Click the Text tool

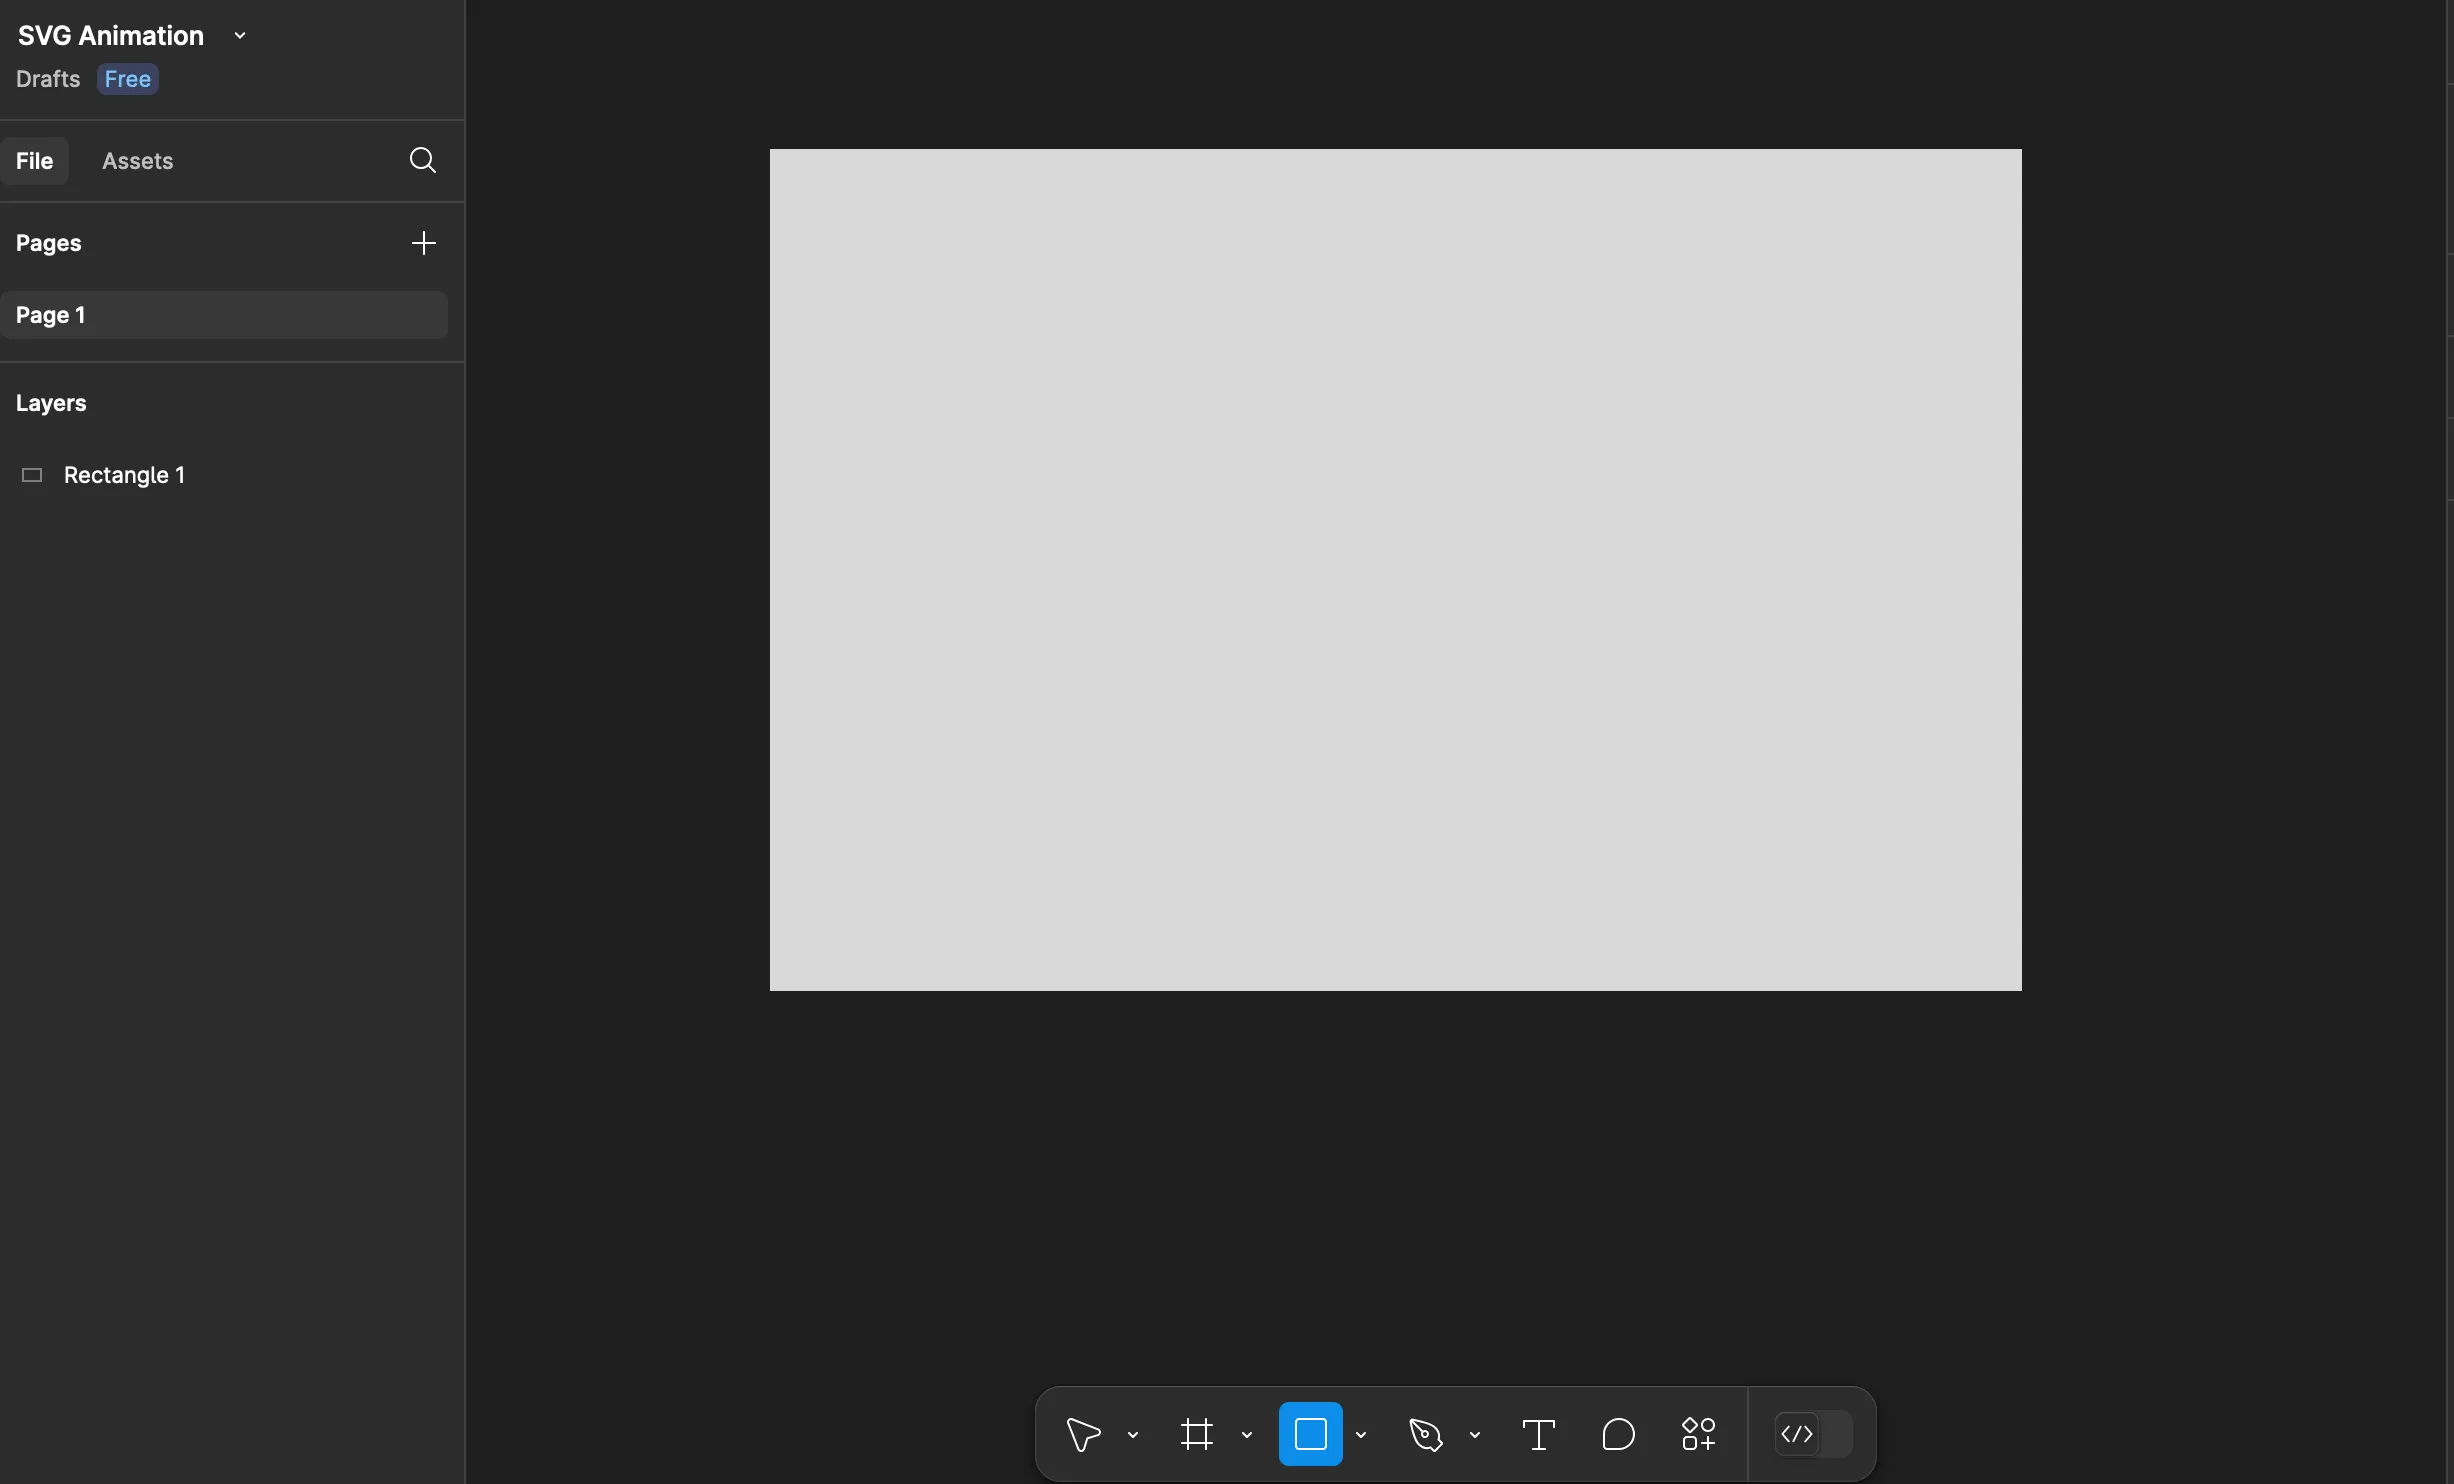point(1537,1433)
